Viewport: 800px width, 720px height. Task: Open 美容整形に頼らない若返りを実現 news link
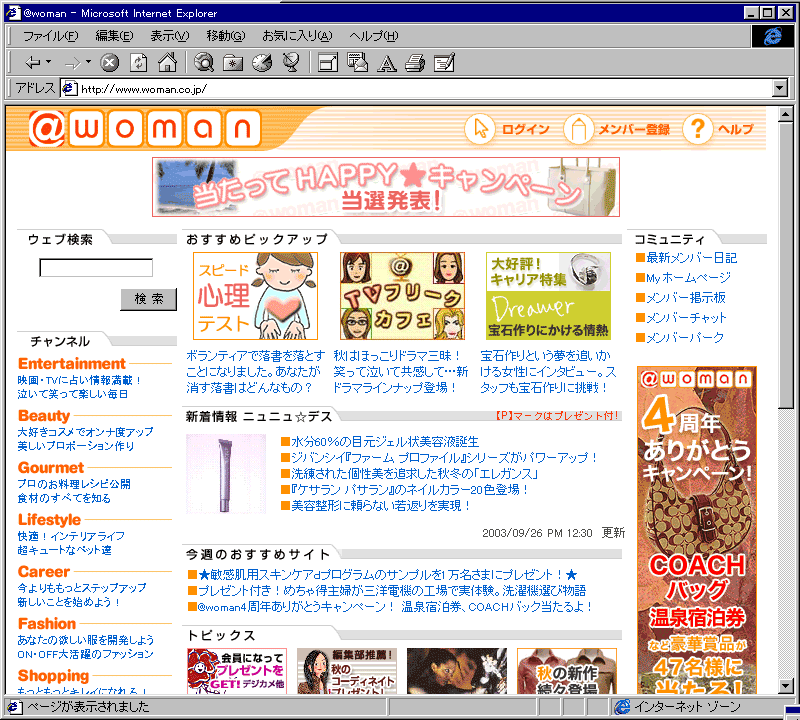coord(380,505)
